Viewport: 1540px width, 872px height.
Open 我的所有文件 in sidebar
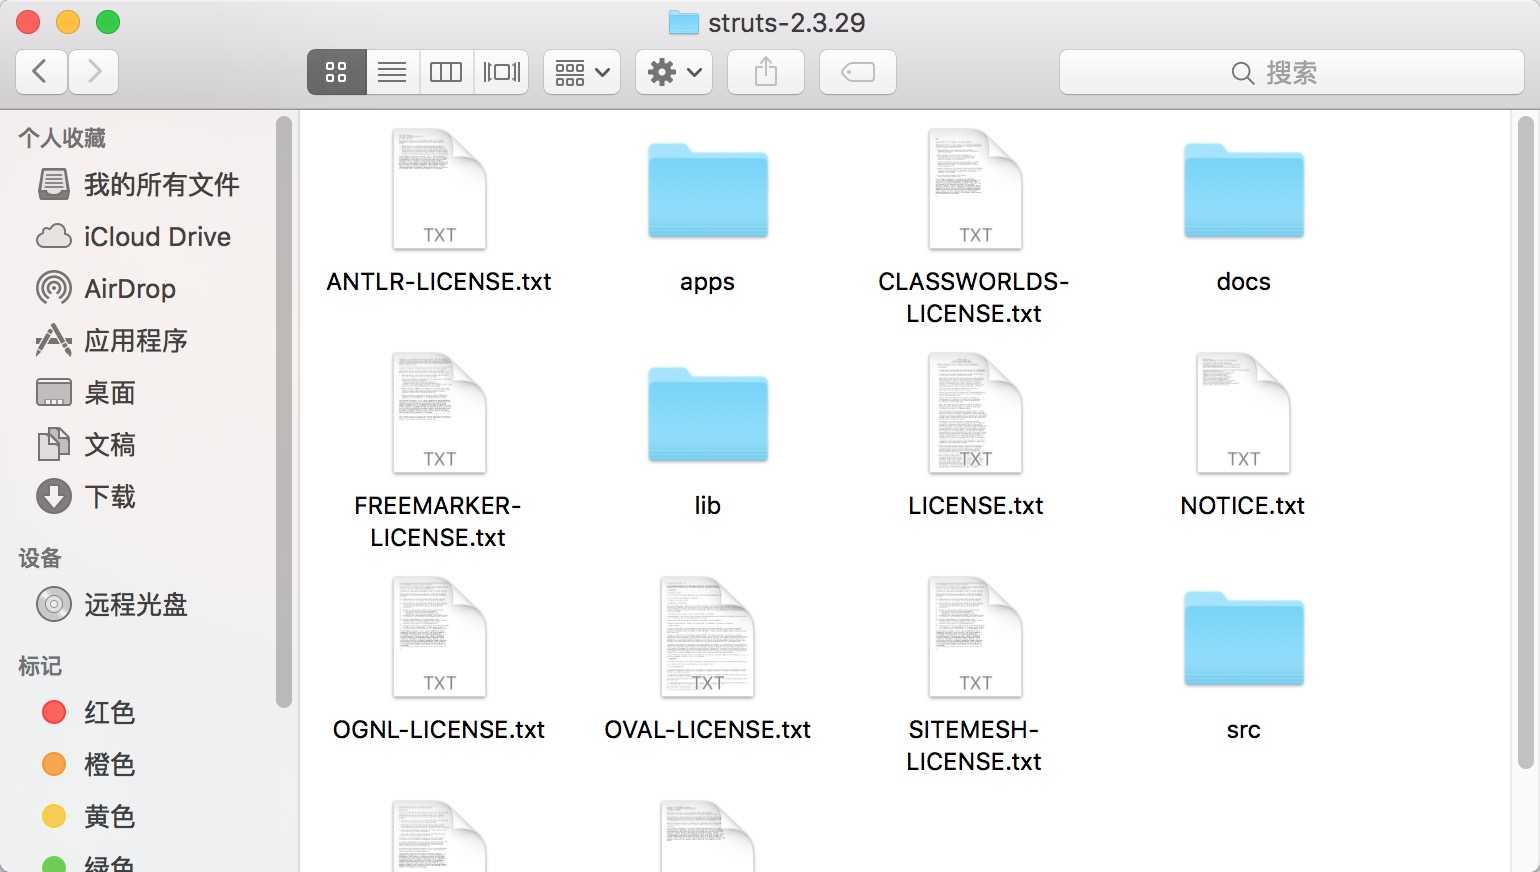point(140,184)
